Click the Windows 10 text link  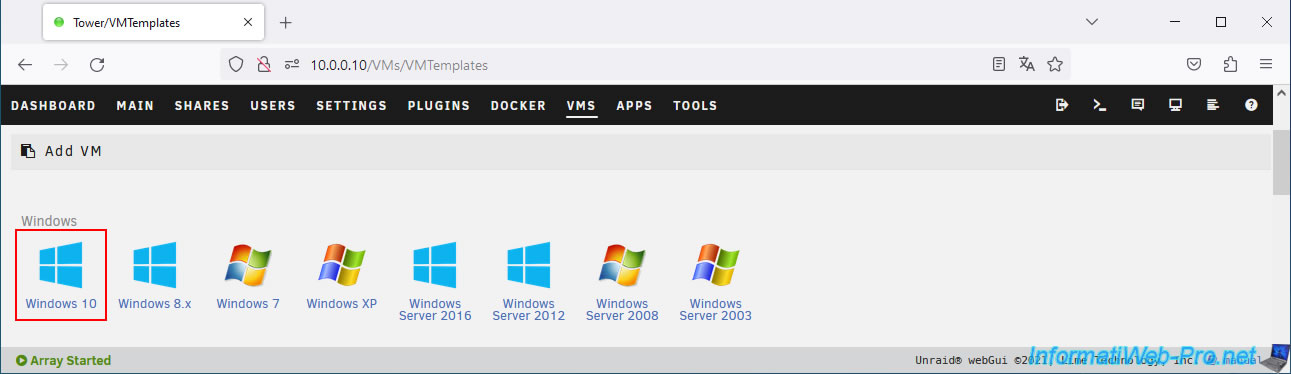click(x=61, y=303)
